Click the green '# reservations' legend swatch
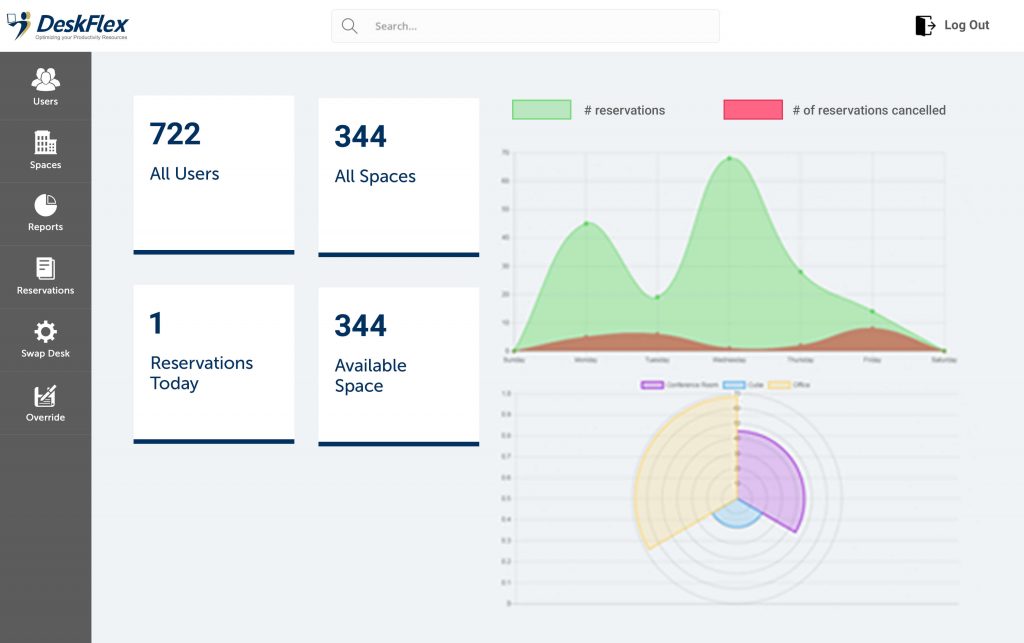The height and width of the screenshot is (643, 1024). tap(541, 110)
